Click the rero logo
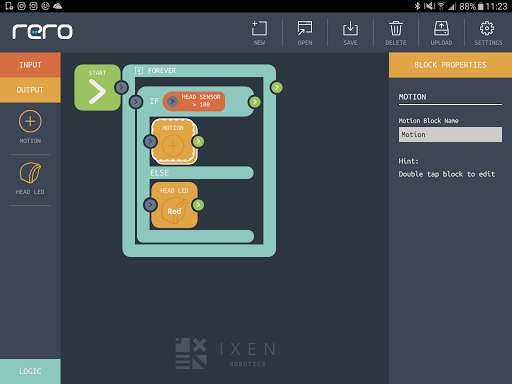This screenshot has width=512, height=384. (42, 31)
